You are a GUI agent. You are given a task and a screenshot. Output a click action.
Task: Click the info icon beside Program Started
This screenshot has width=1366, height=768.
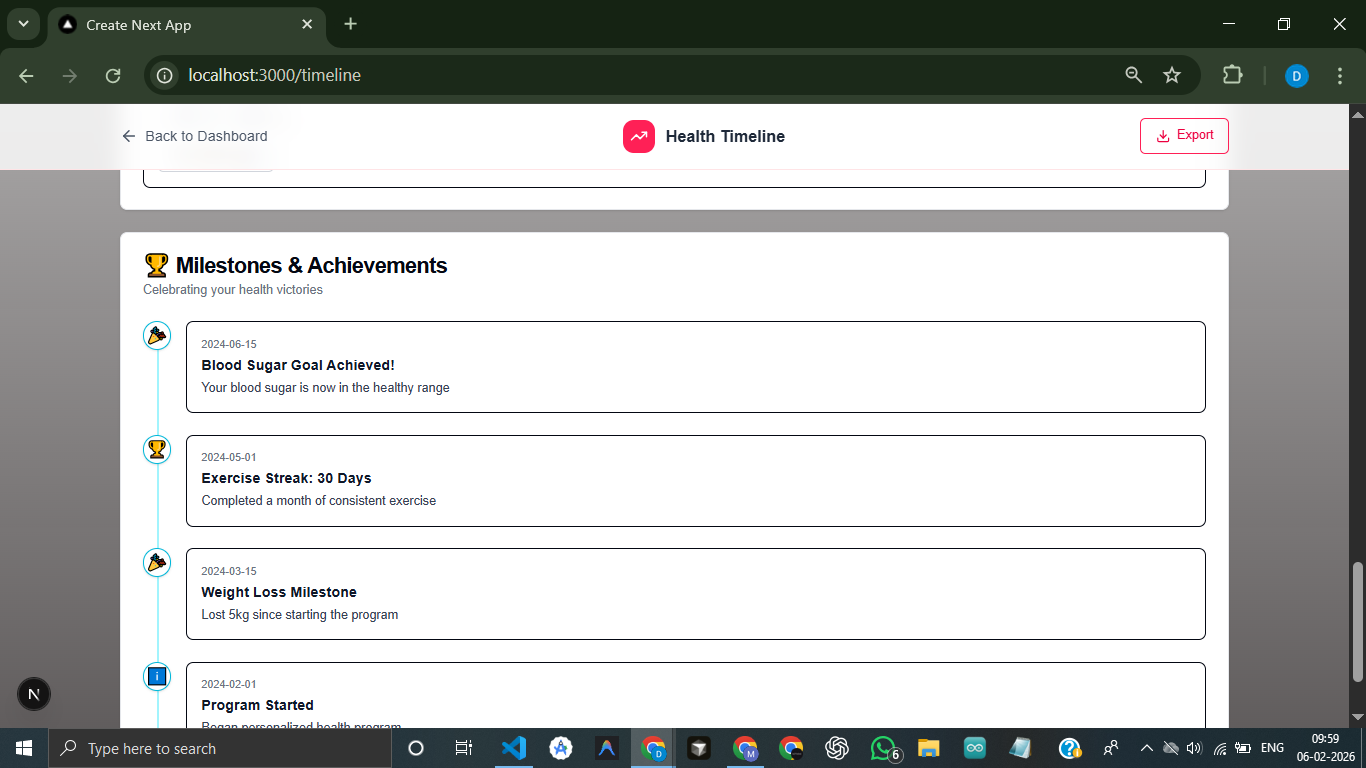pyautogui.click(x=157, y=676)
